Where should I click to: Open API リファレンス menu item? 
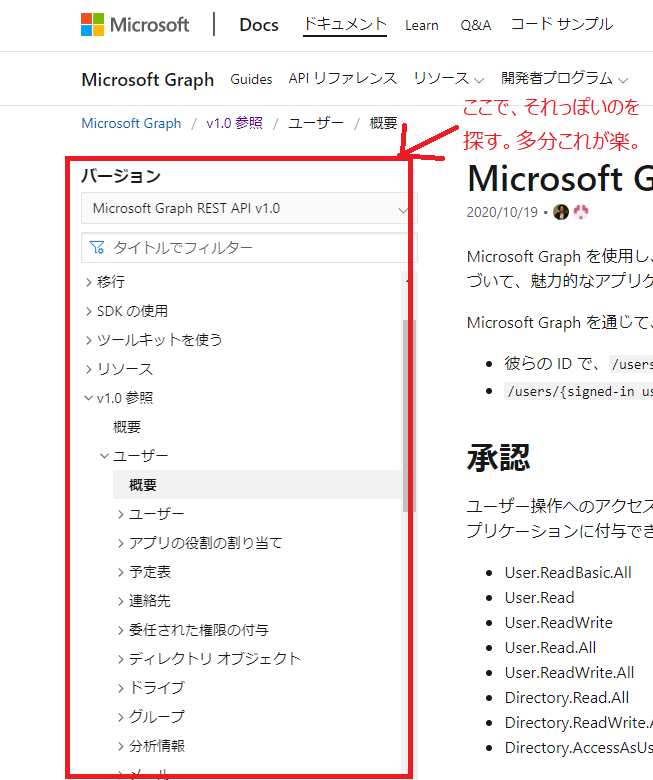[343, 79]
